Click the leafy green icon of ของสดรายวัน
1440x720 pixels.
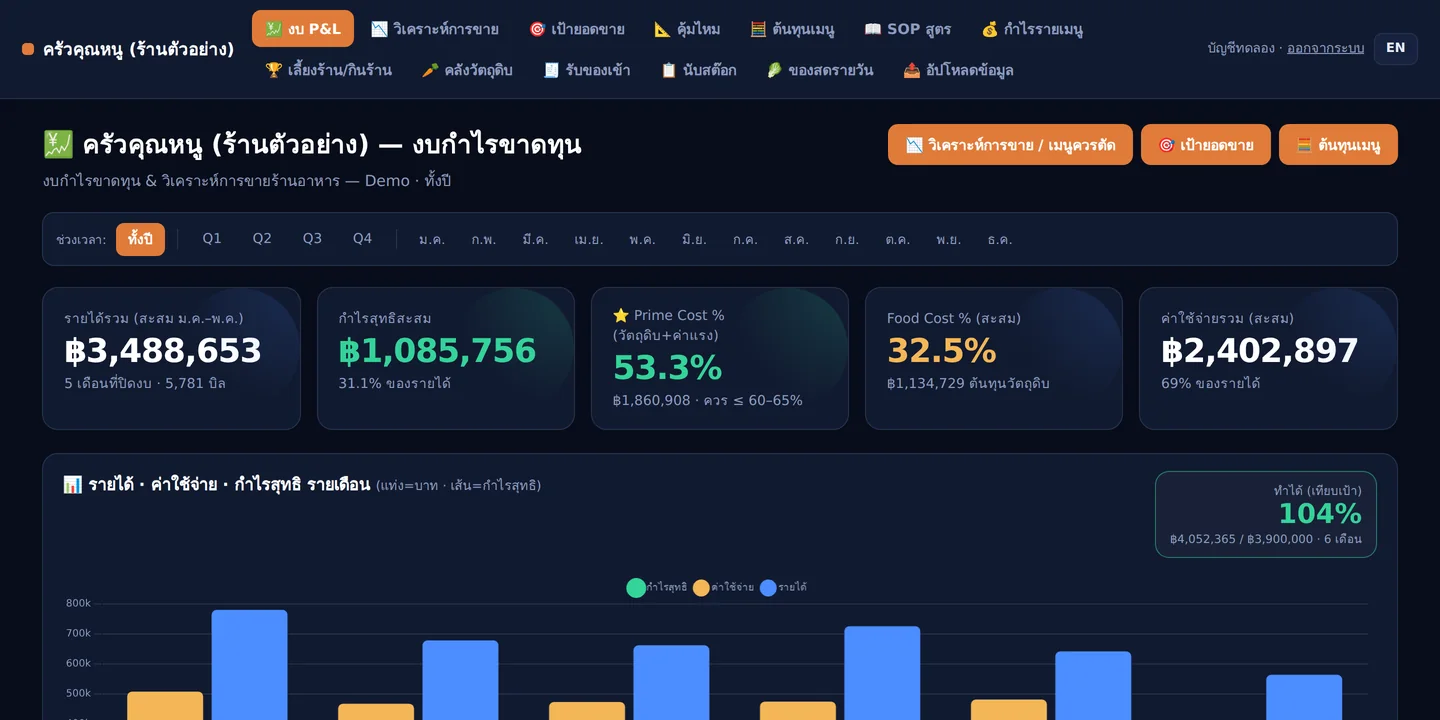pyautogui.click(x=774, y=70)
